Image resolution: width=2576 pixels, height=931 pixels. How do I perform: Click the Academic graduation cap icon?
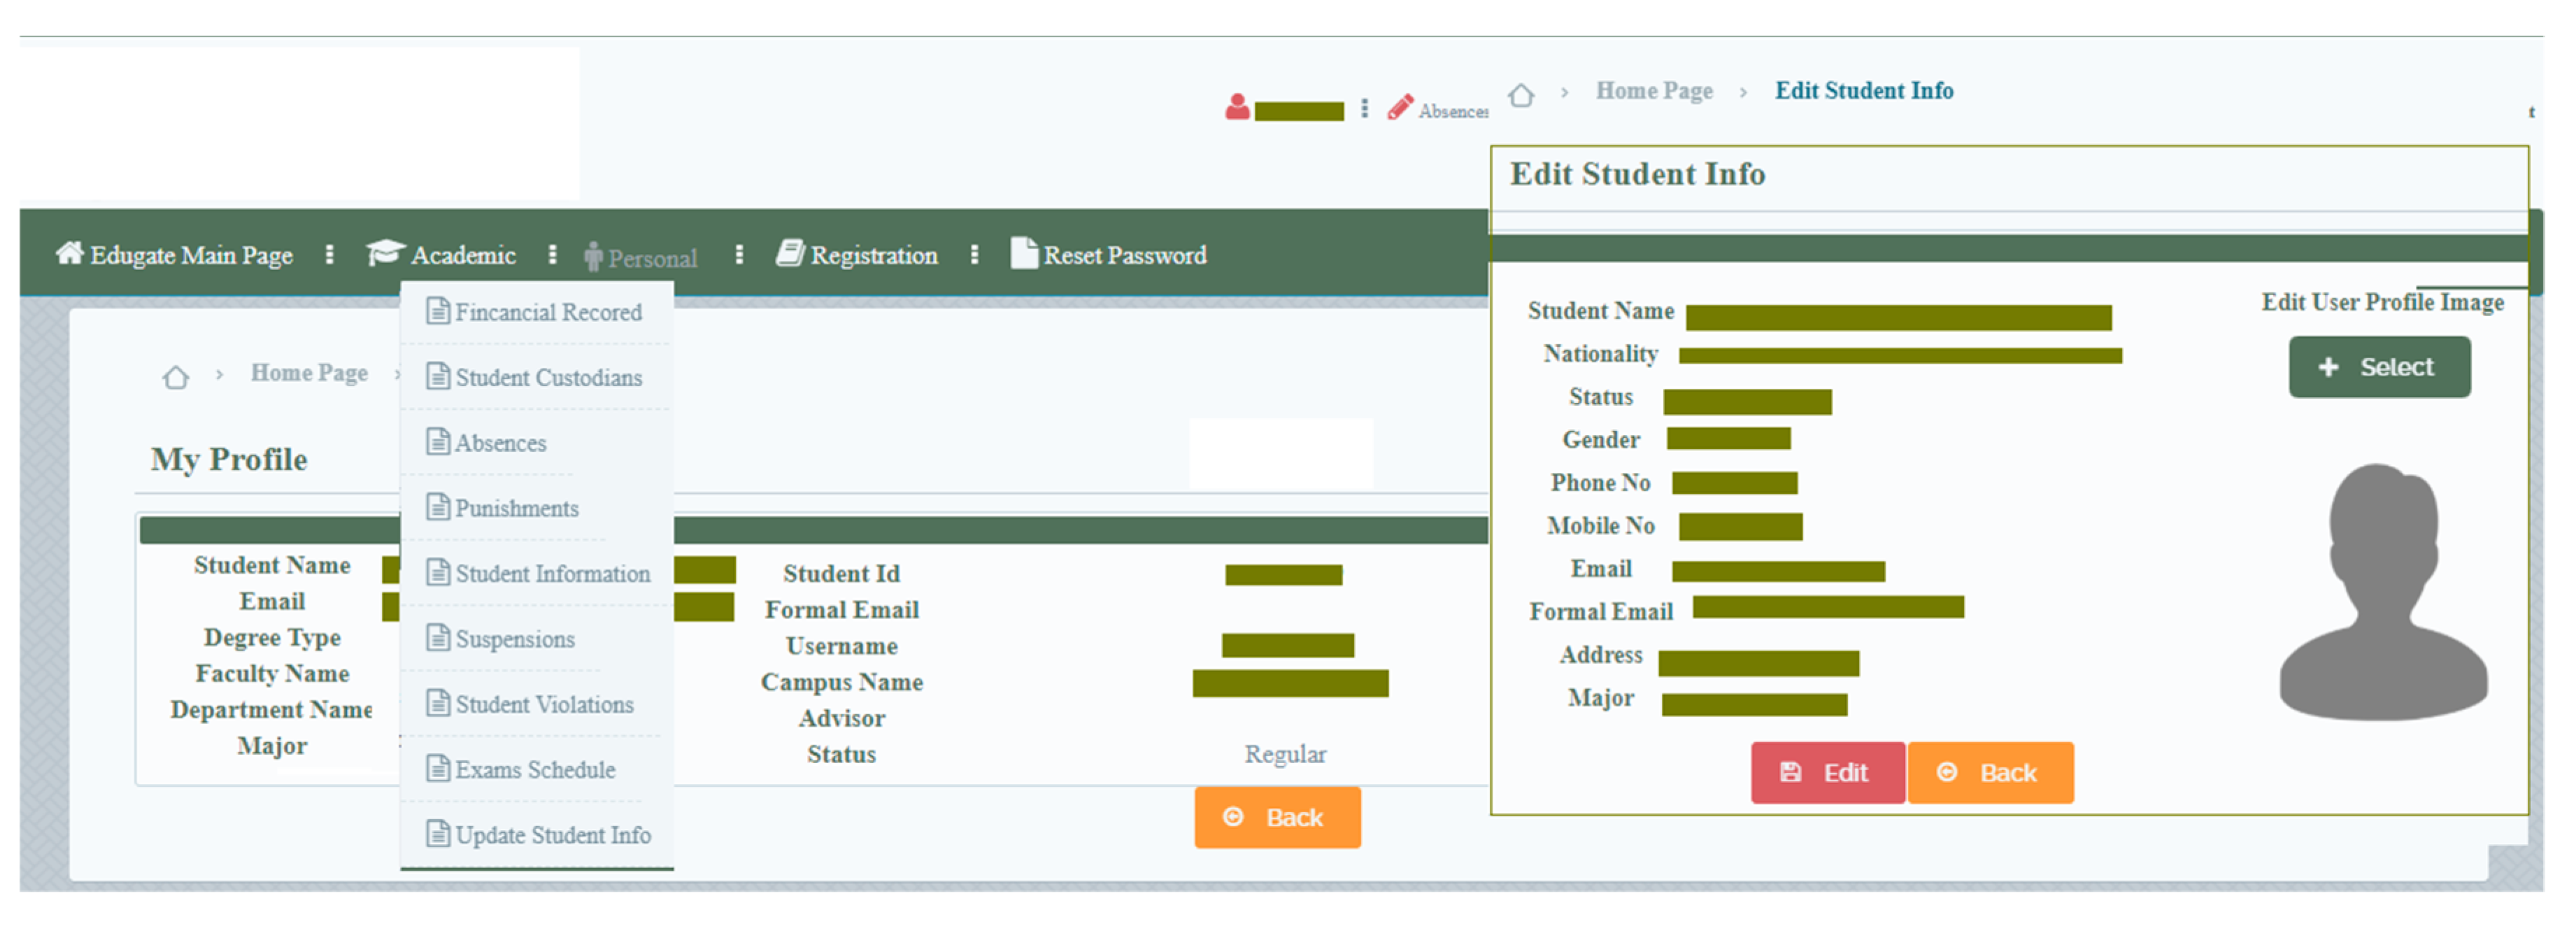(385, 253)
